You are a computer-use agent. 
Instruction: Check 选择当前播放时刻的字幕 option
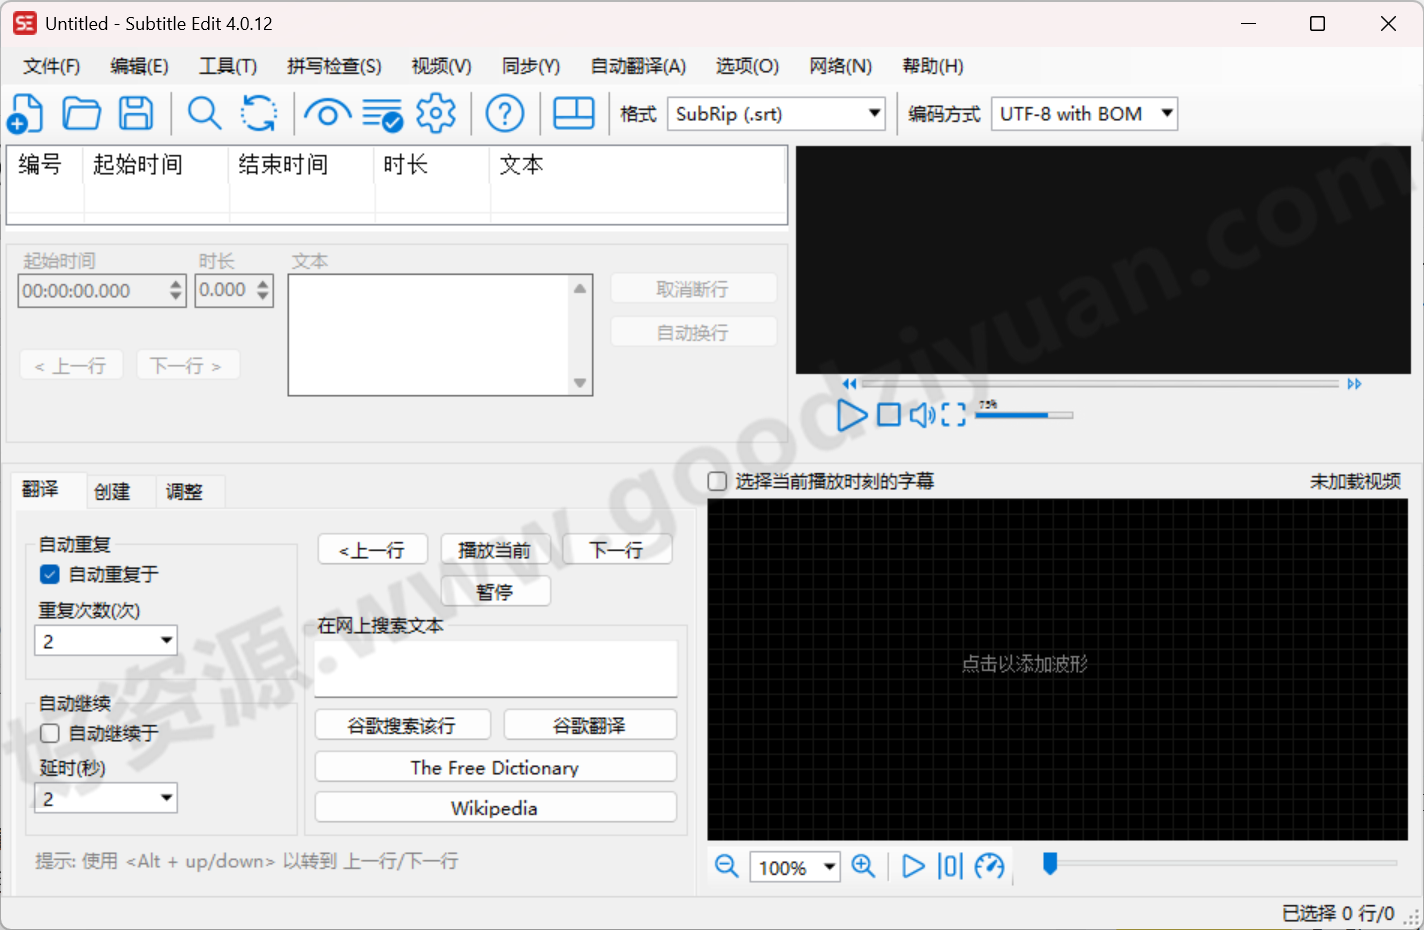coord(717,481)
